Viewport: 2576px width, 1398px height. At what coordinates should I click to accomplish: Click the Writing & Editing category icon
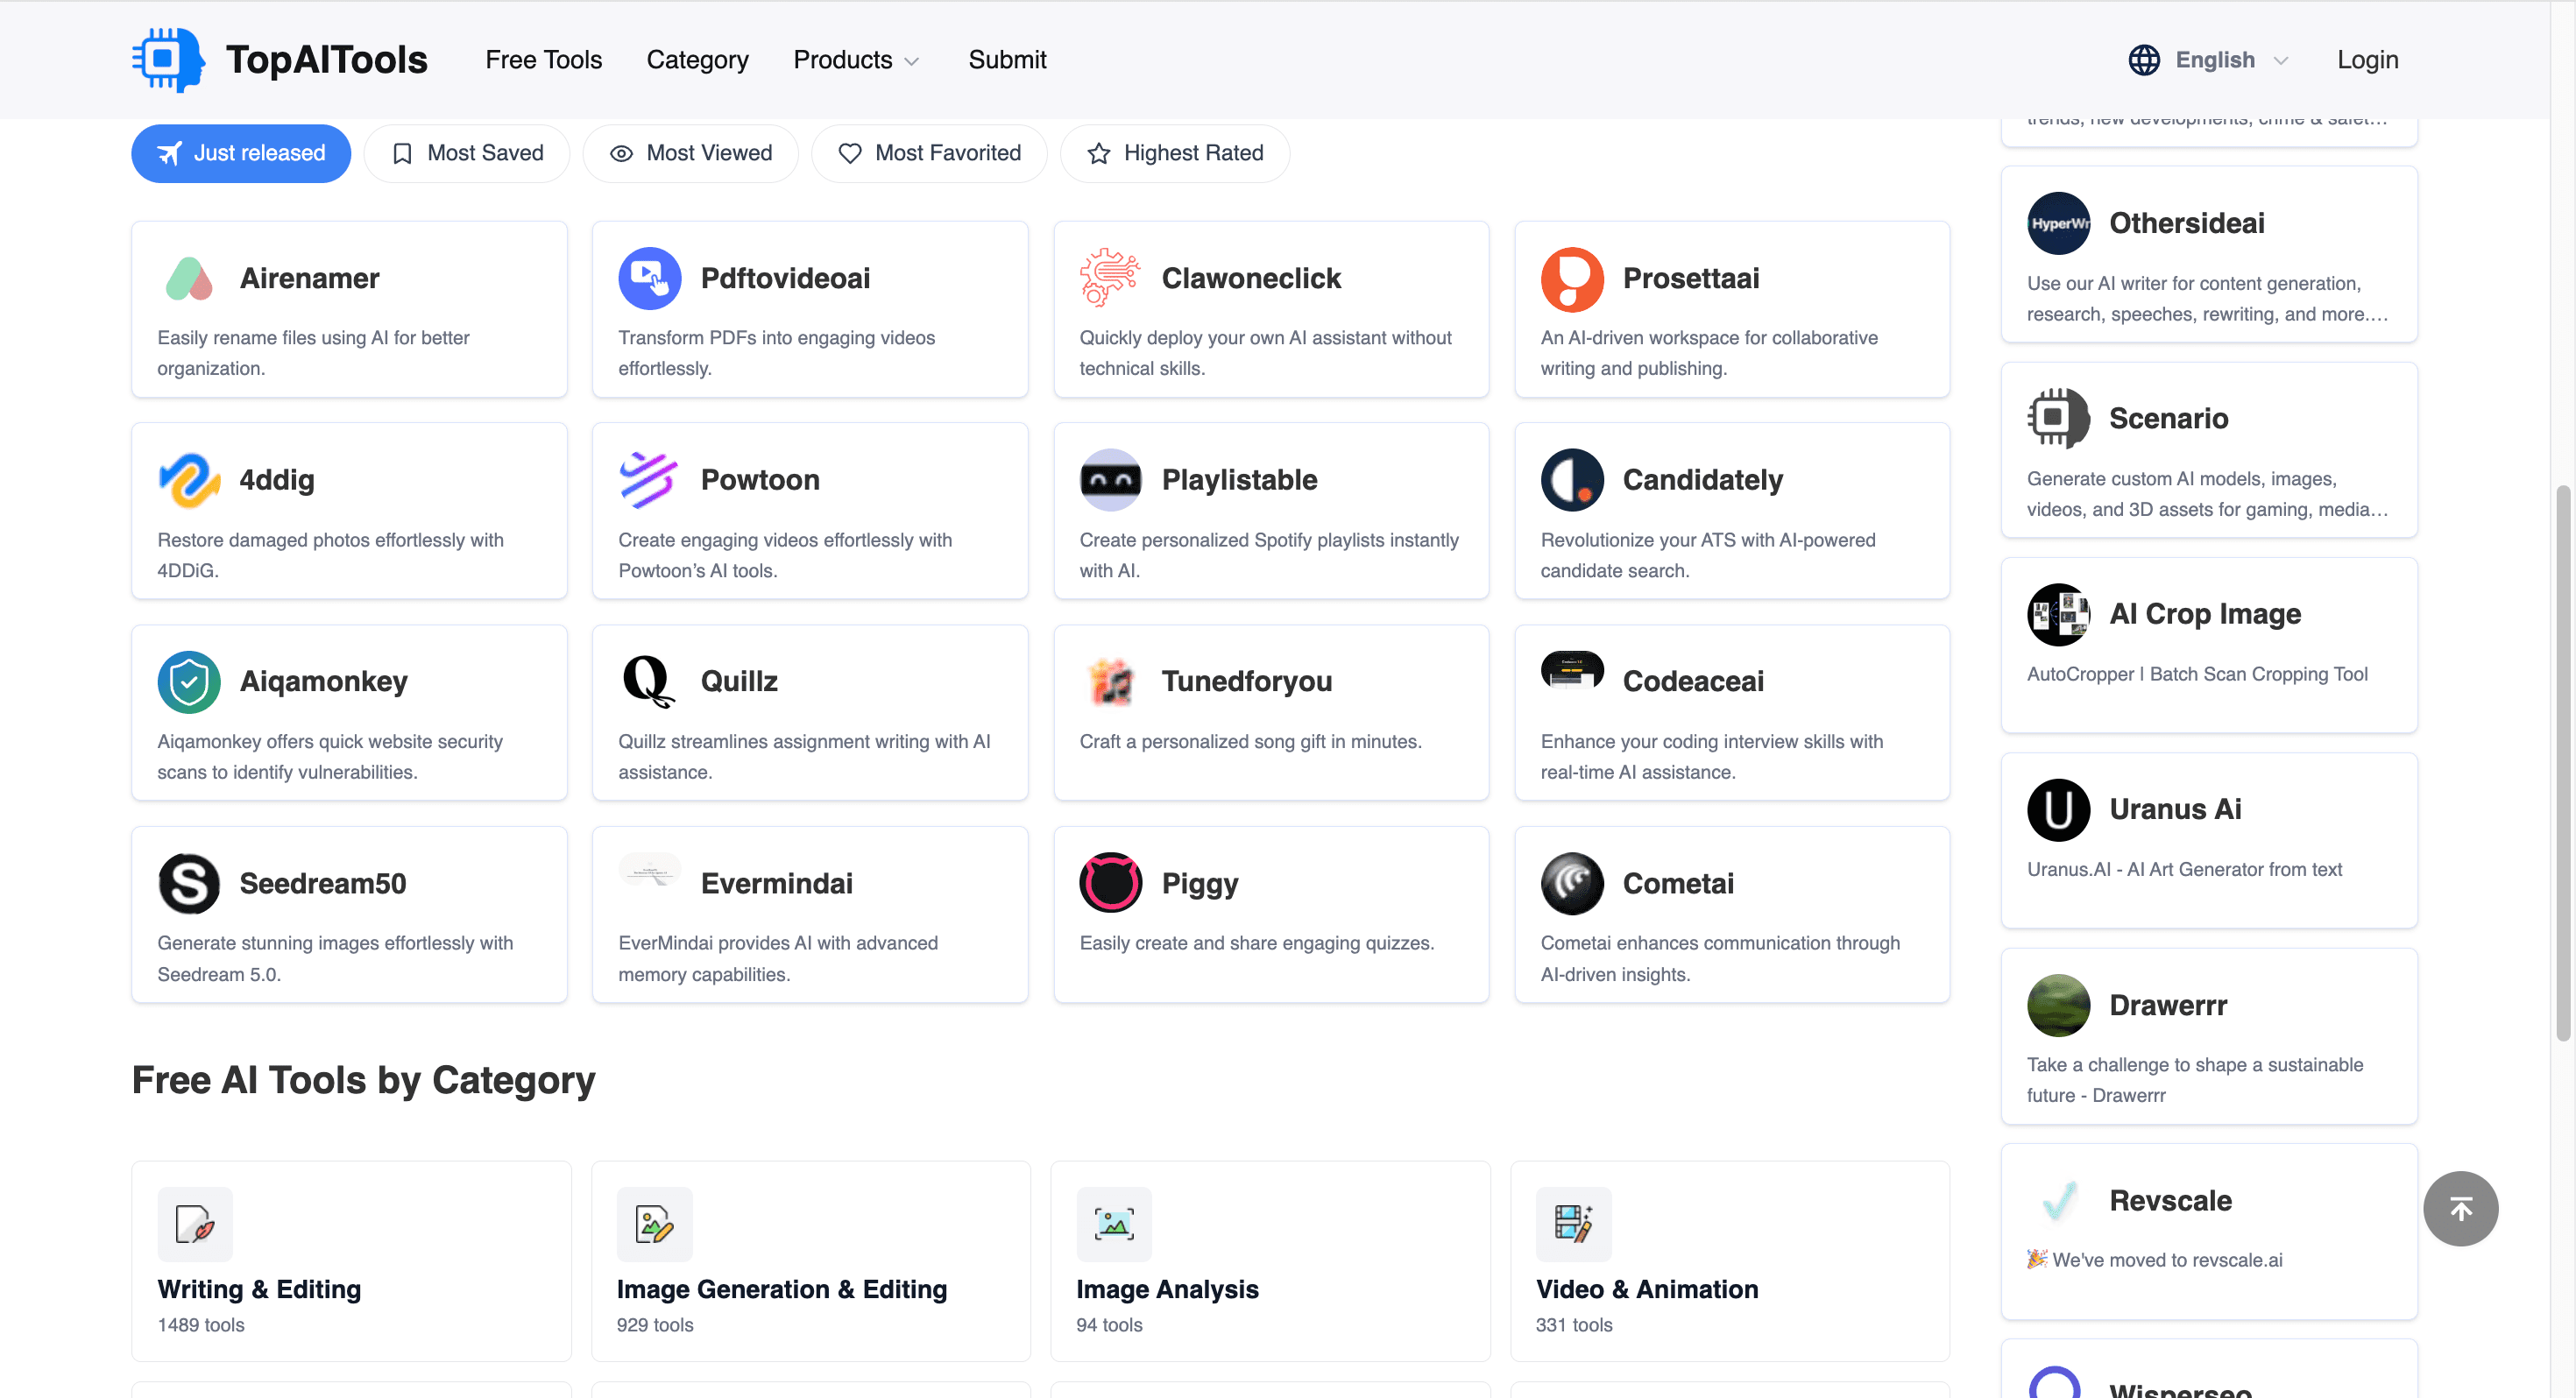(195, 1225)
